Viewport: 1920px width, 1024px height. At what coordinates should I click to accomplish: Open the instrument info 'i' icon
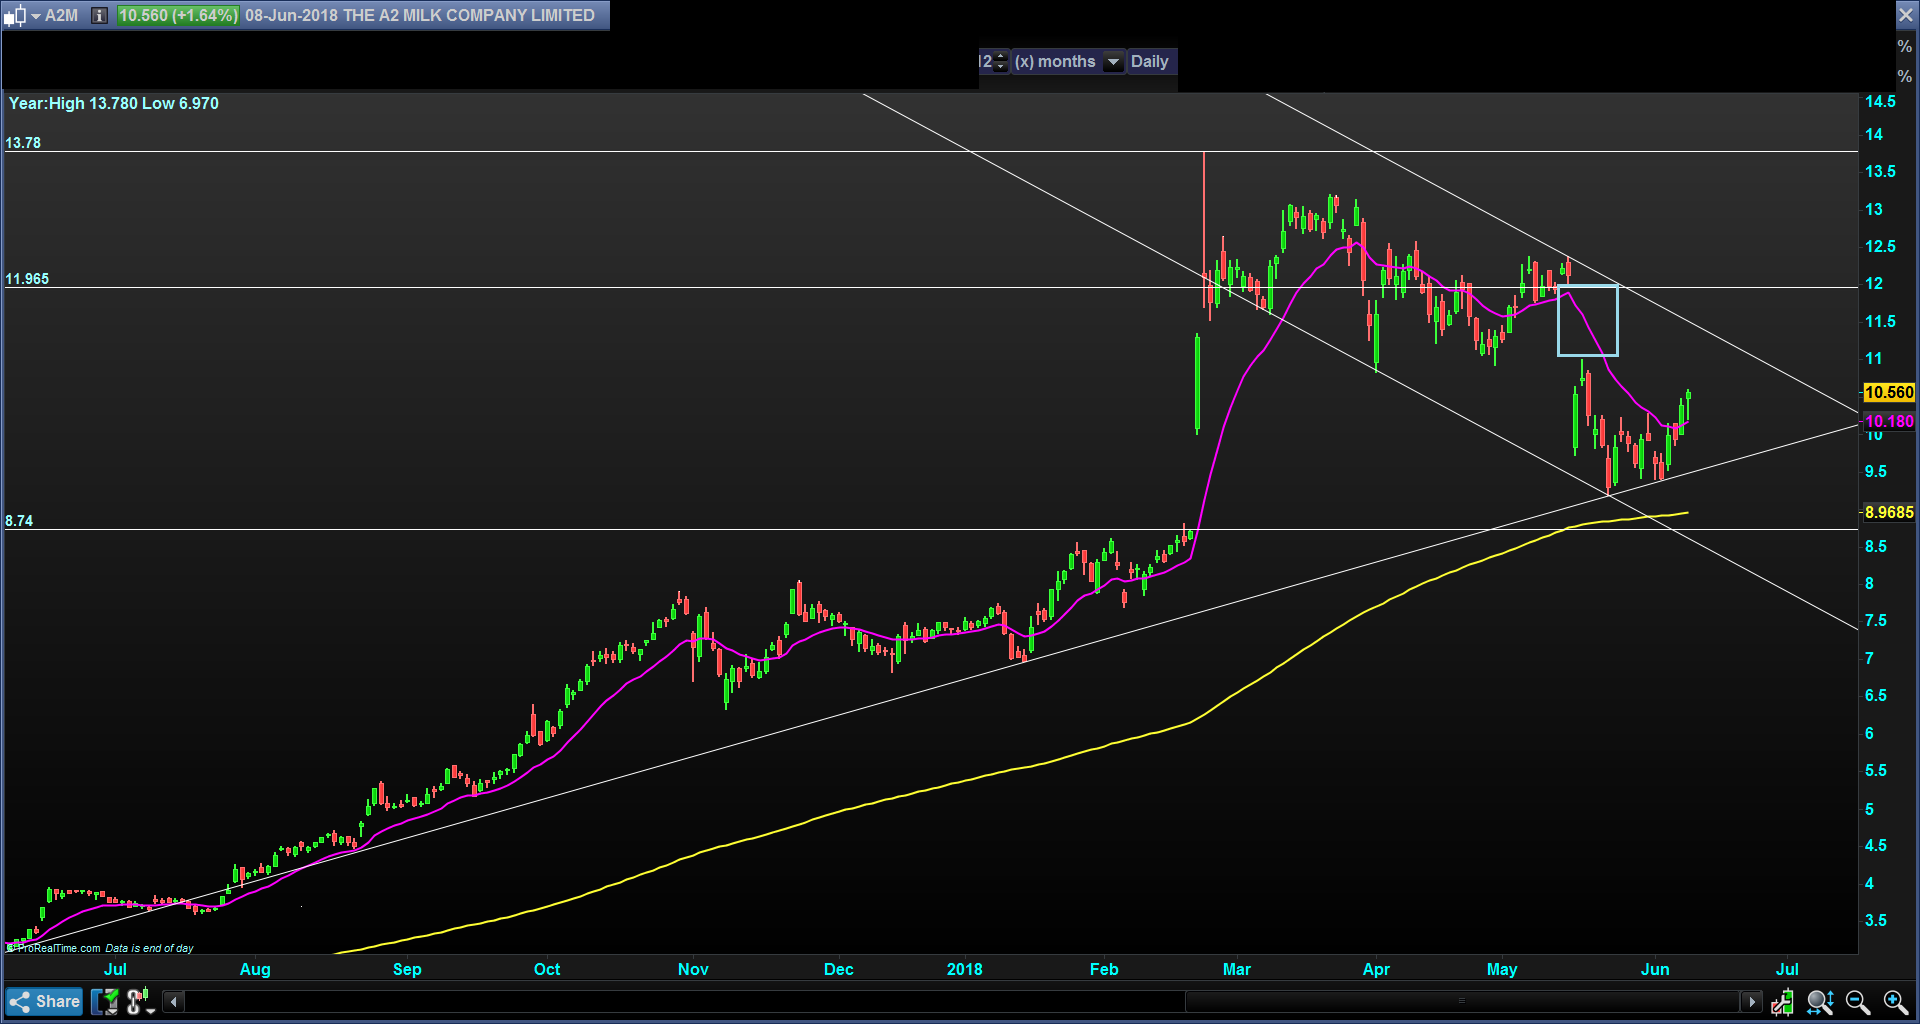pyautogui.click(x=99, y=15)
